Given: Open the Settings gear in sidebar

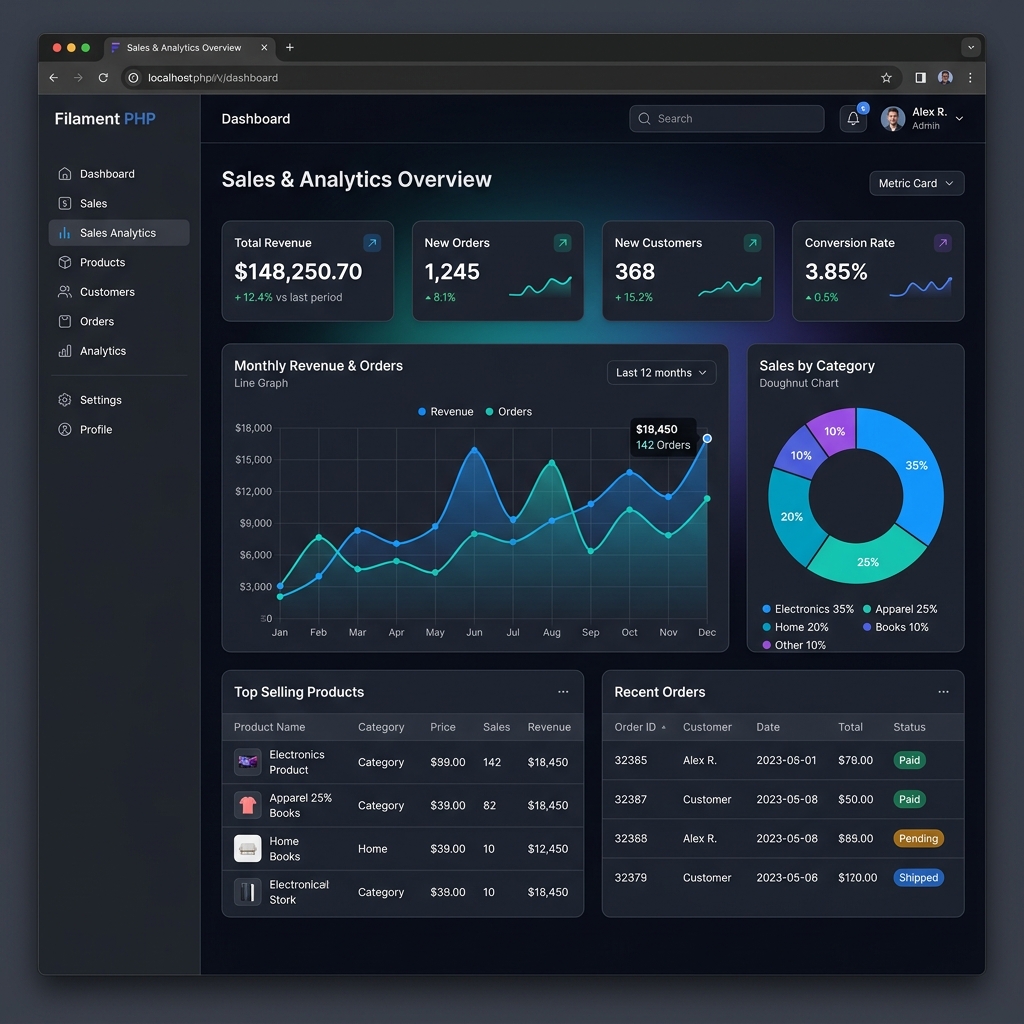Looking at the screenshot, I should coord(63,399).
